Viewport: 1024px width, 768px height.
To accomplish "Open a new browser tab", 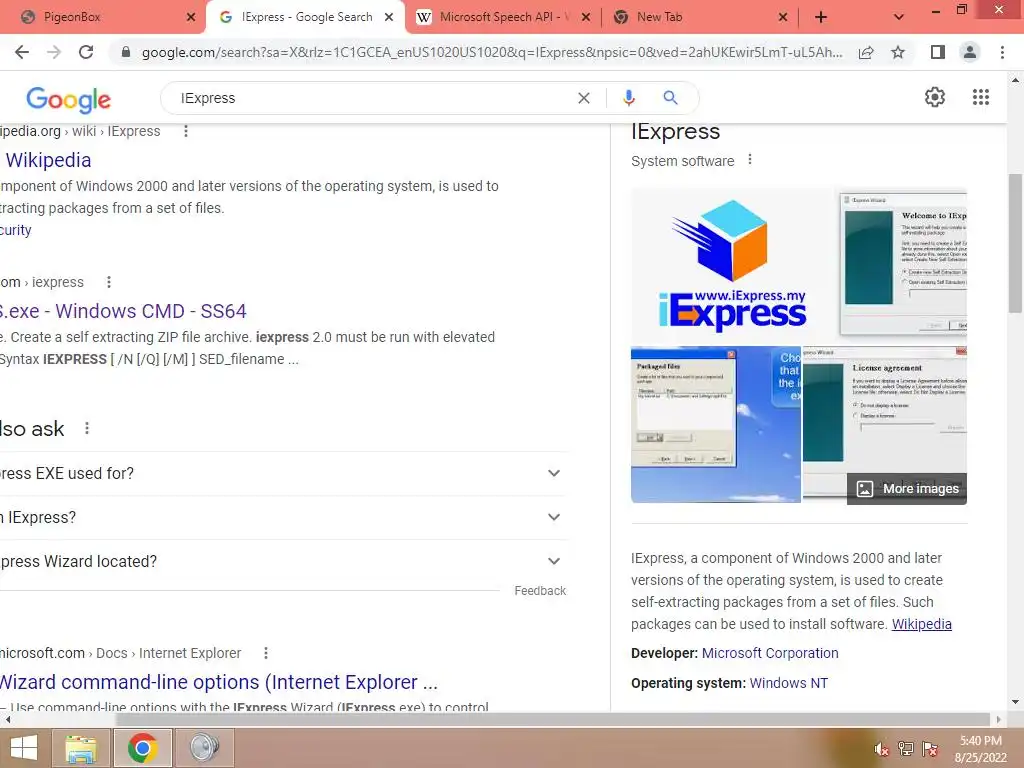I will tap(821, 17).
